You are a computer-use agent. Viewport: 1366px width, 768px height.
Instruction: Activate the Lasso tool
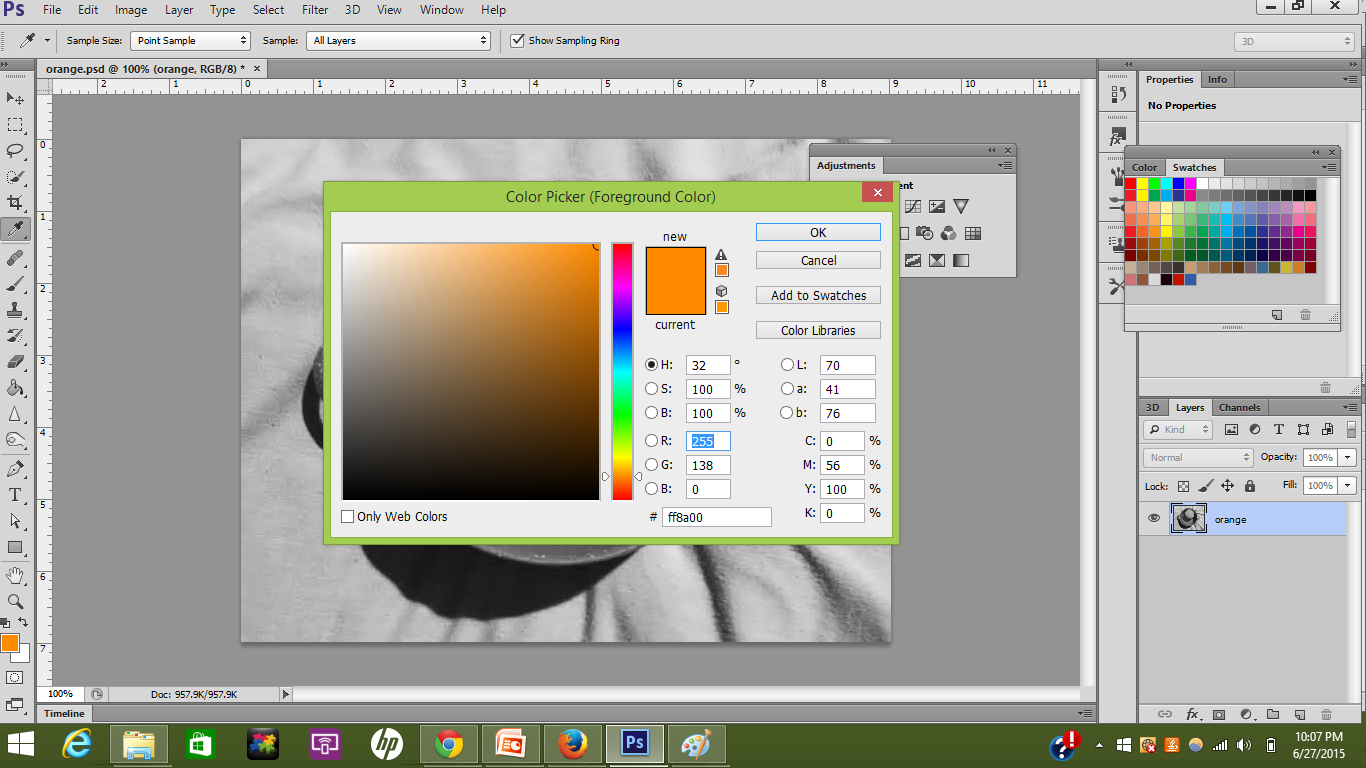[15, 151]
